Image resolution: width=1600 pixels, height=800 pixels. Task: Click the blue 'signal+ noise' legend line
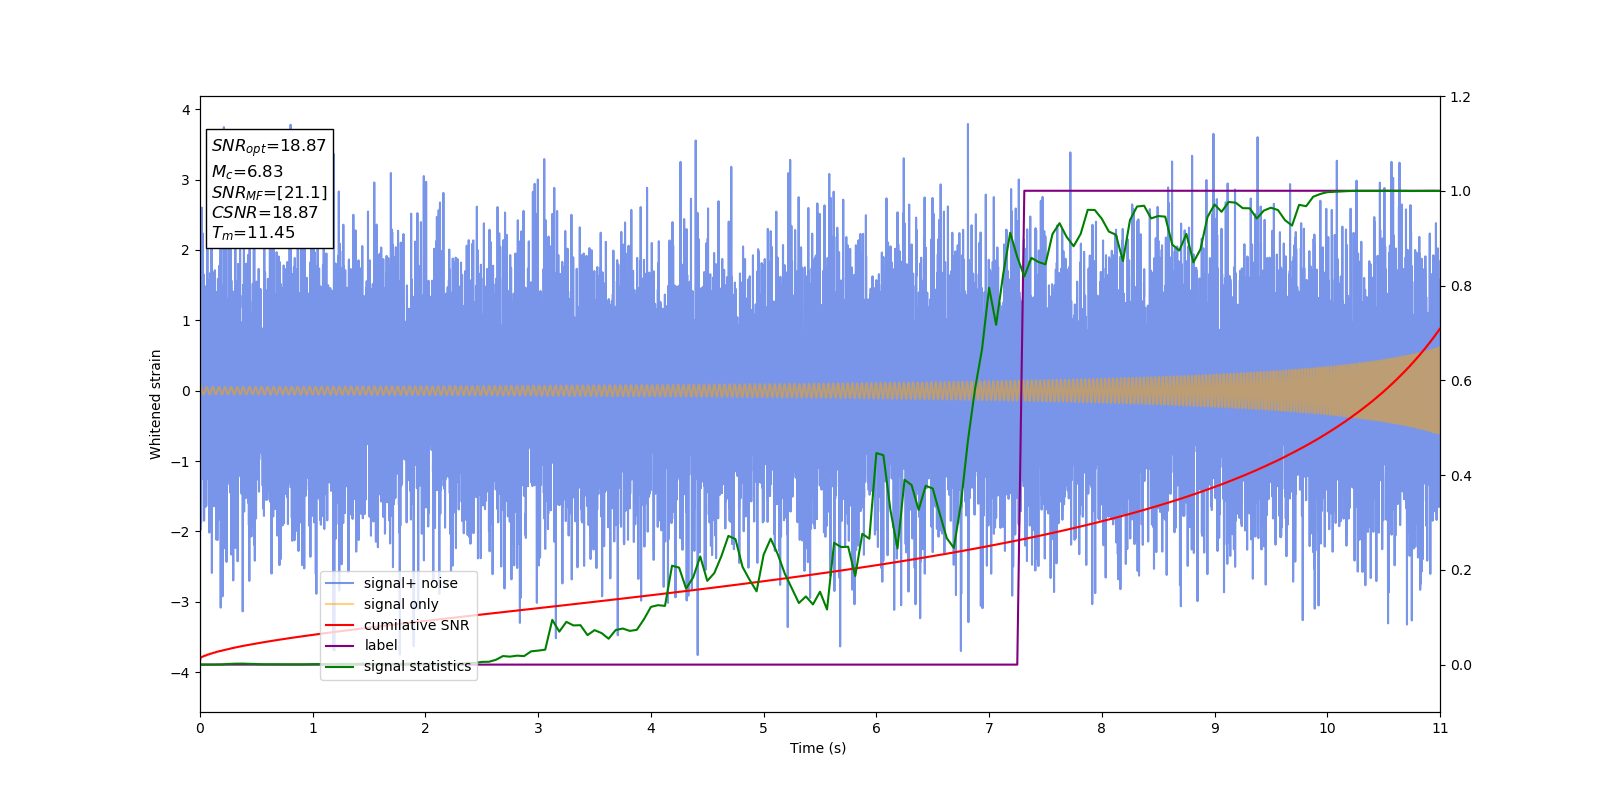[340, 584]
